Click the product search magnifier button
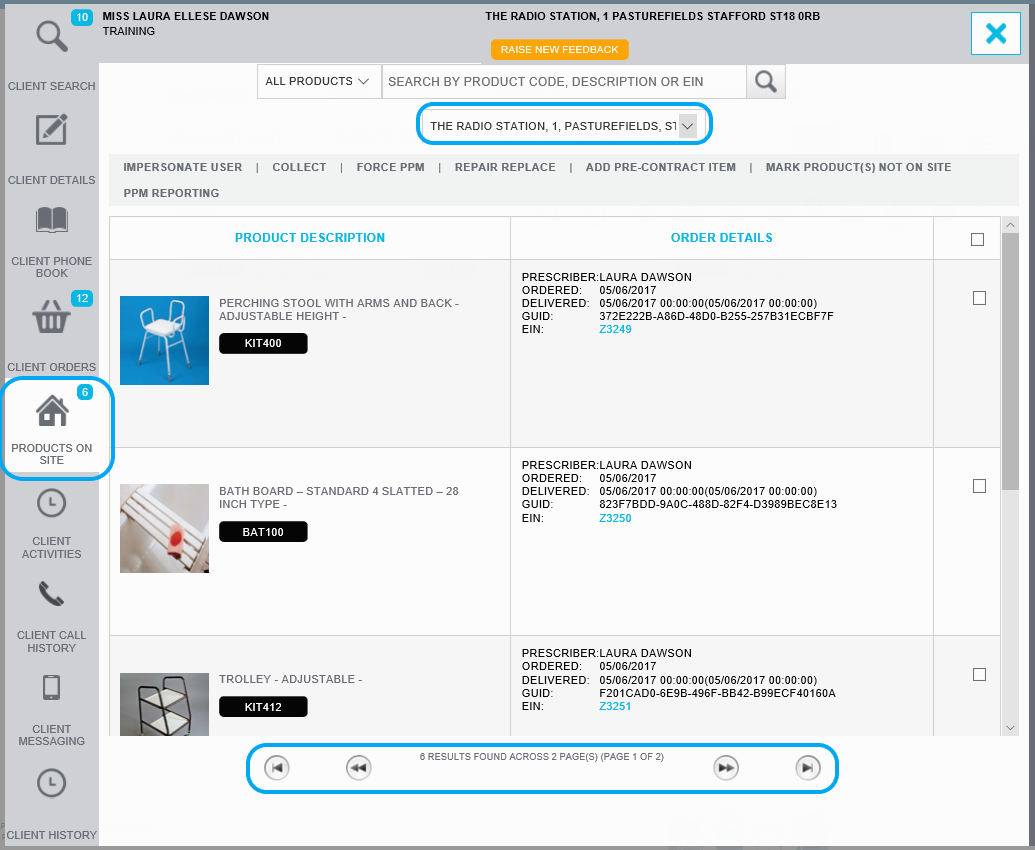1035x850 pixels. click(766, 82)
